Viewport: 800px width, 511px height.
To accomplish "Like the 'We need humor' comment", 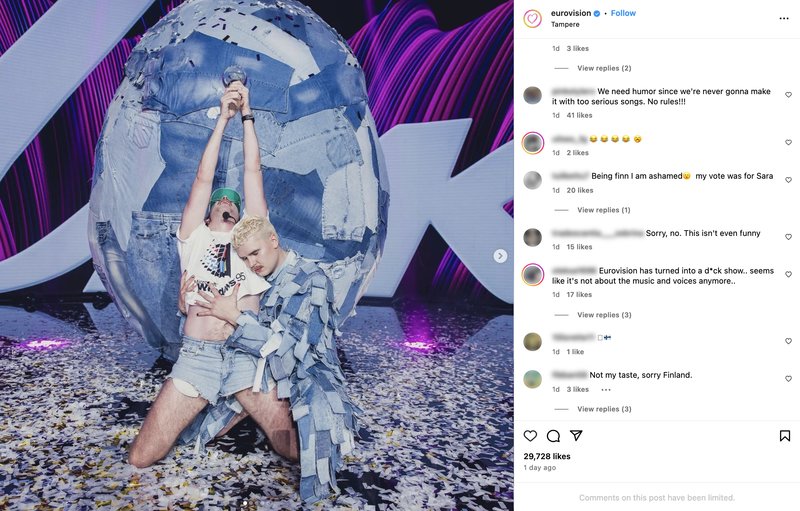I will pos(788,95).
